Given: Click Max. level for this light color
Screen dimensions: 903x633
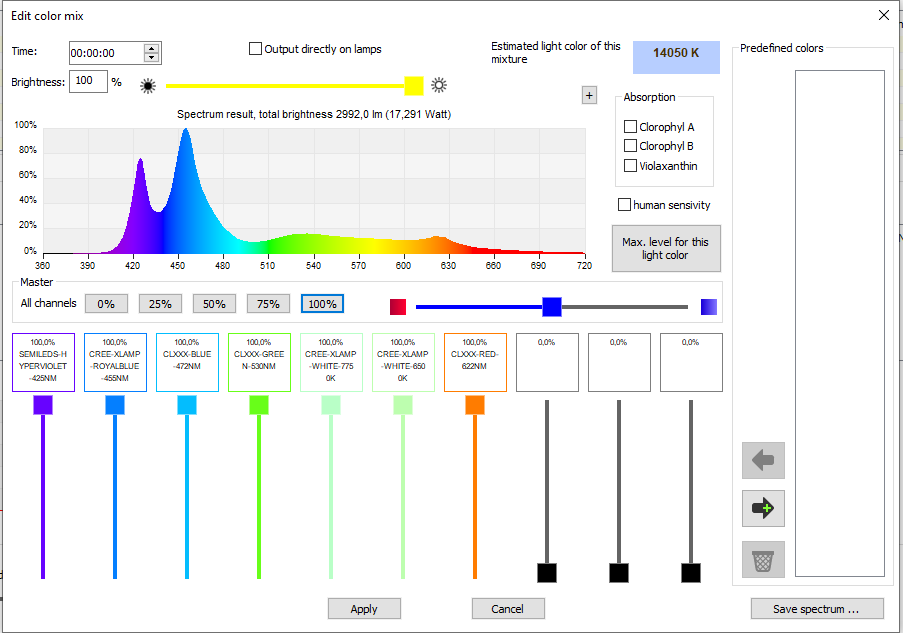Looking at the screenshot, I should coord(666,248).
